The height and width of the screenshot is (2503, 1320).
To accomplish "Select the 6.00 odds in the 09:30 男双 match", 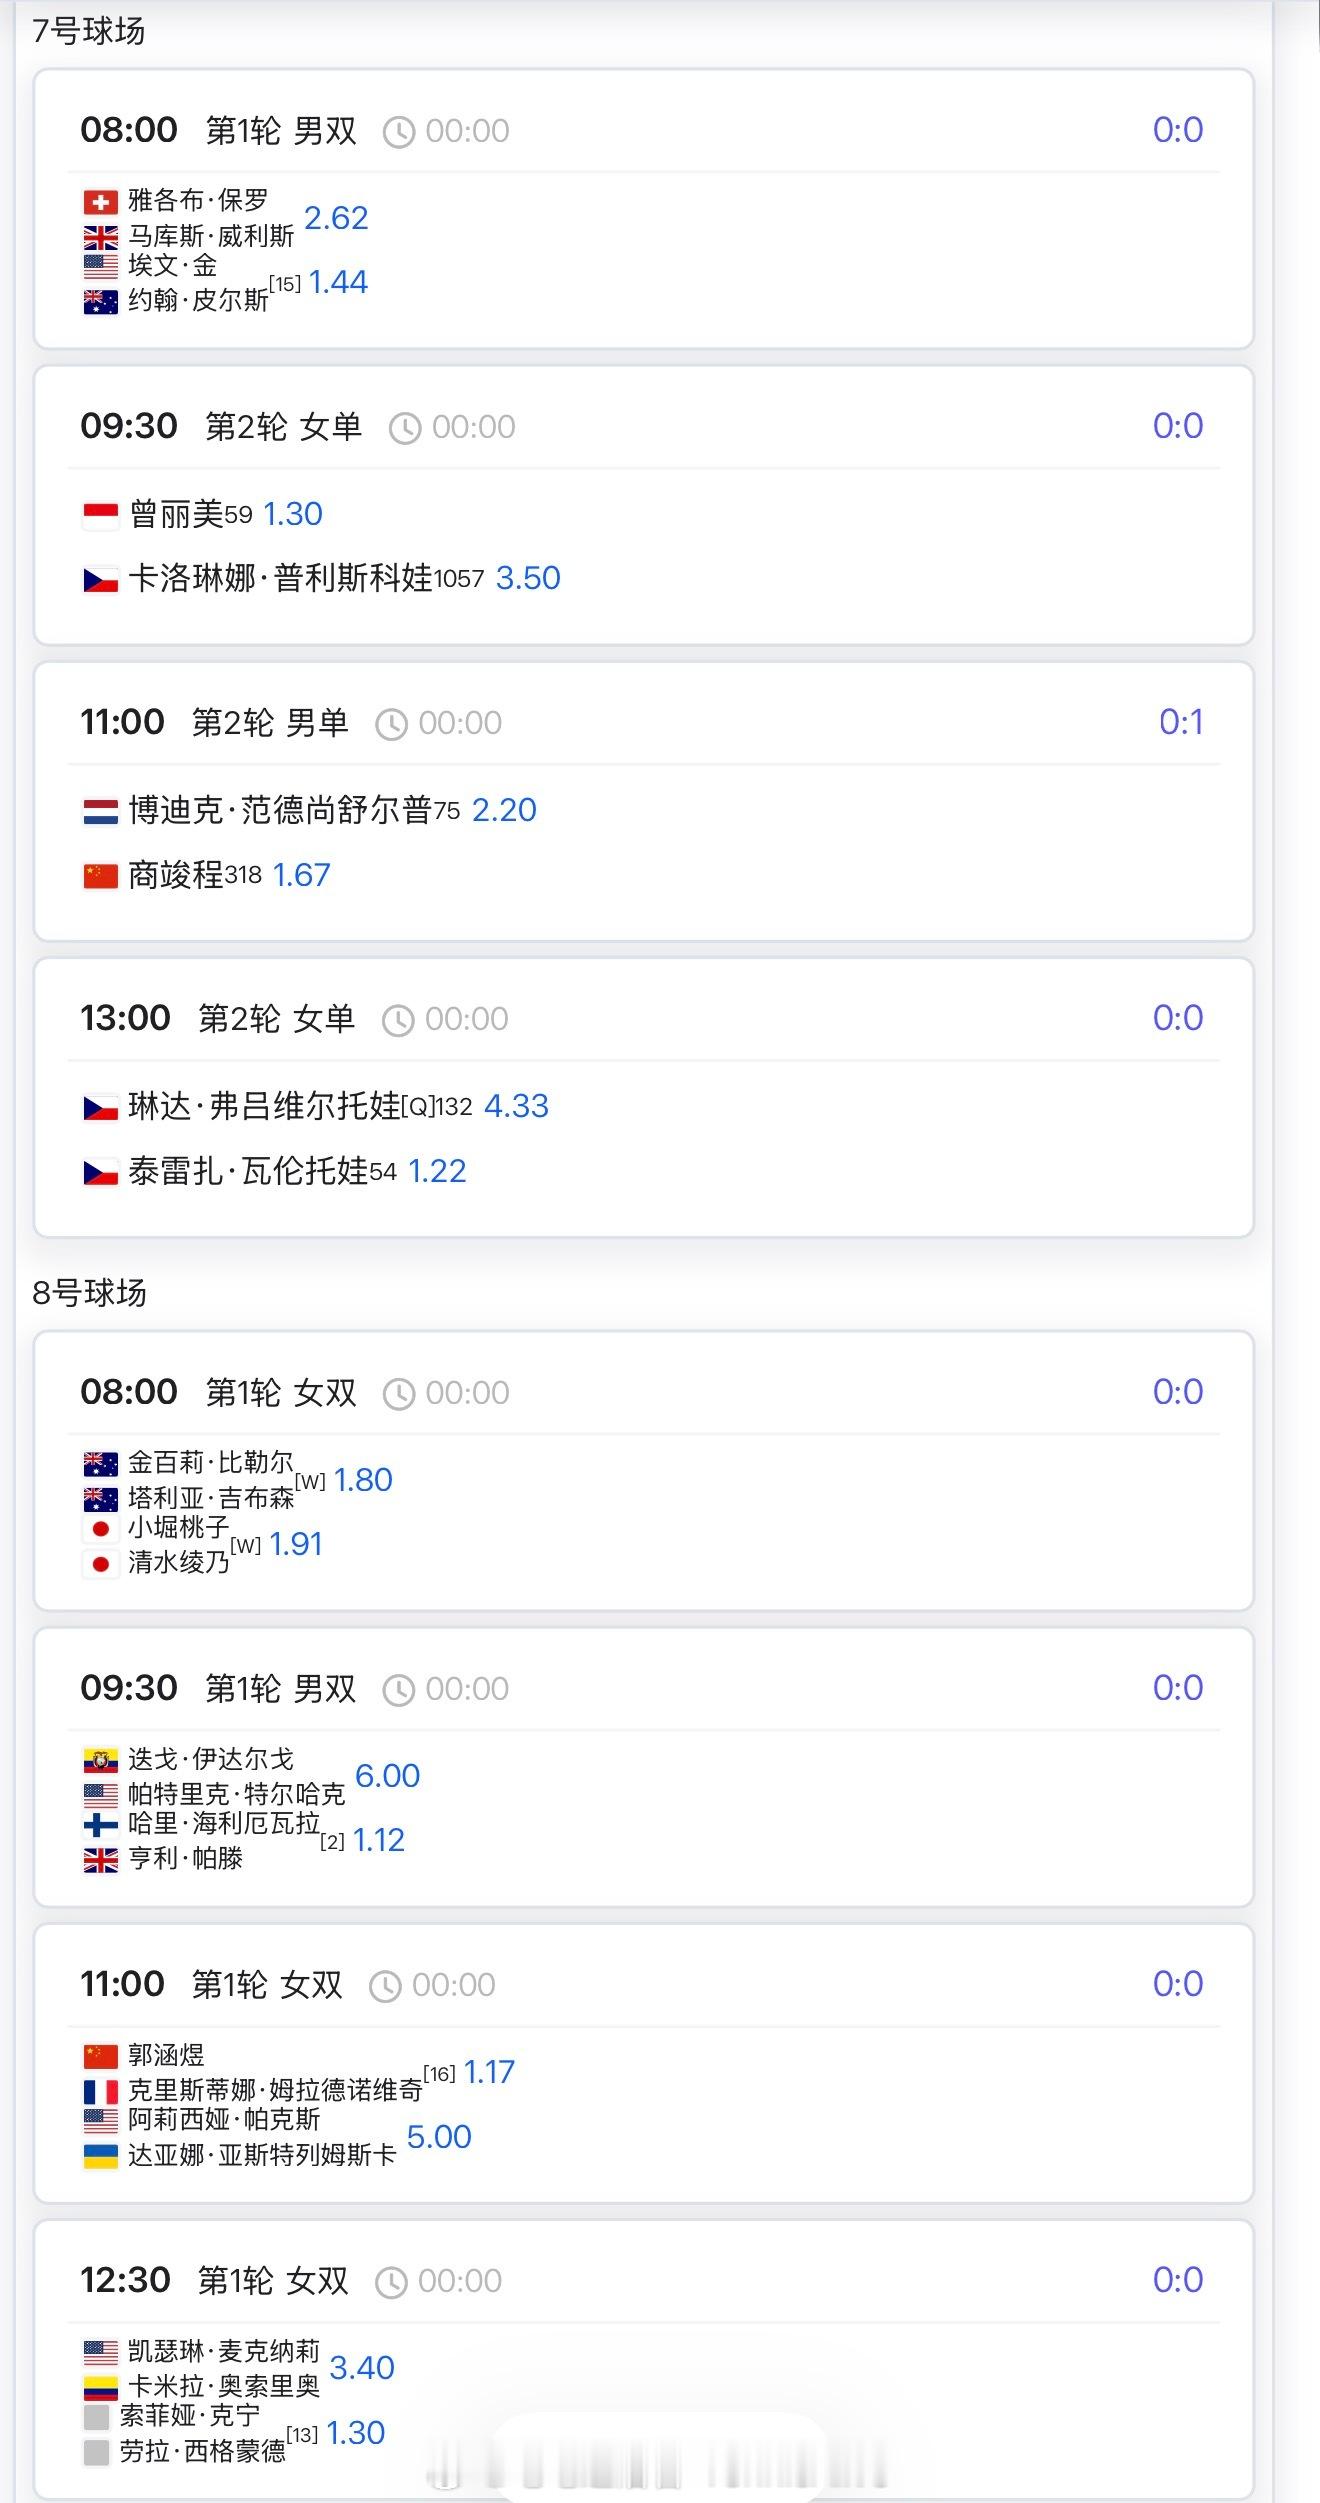I will (387, 1775).
